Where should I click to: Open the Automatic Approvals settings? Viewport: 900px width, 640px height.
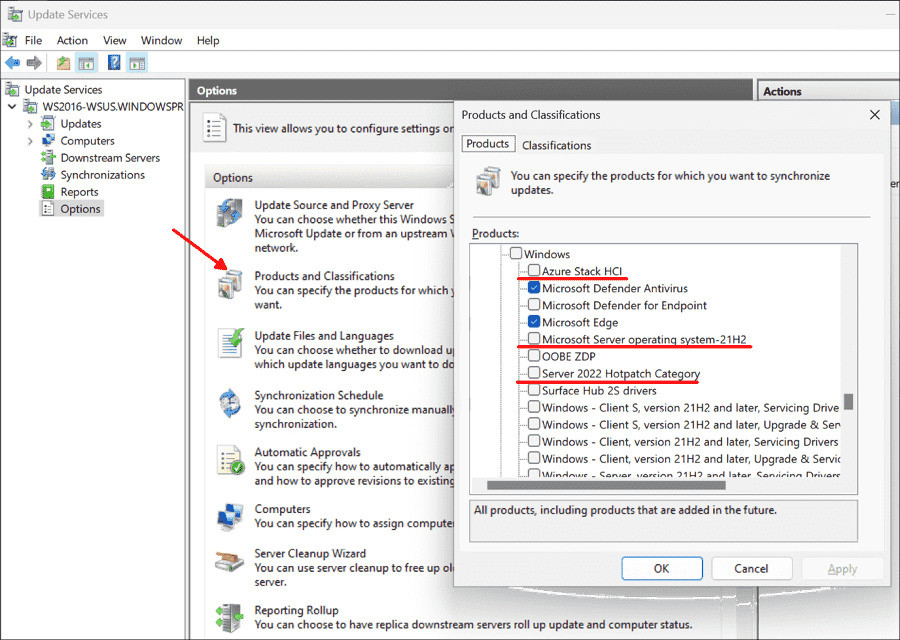pyautogui.click(x=306, y=451)
